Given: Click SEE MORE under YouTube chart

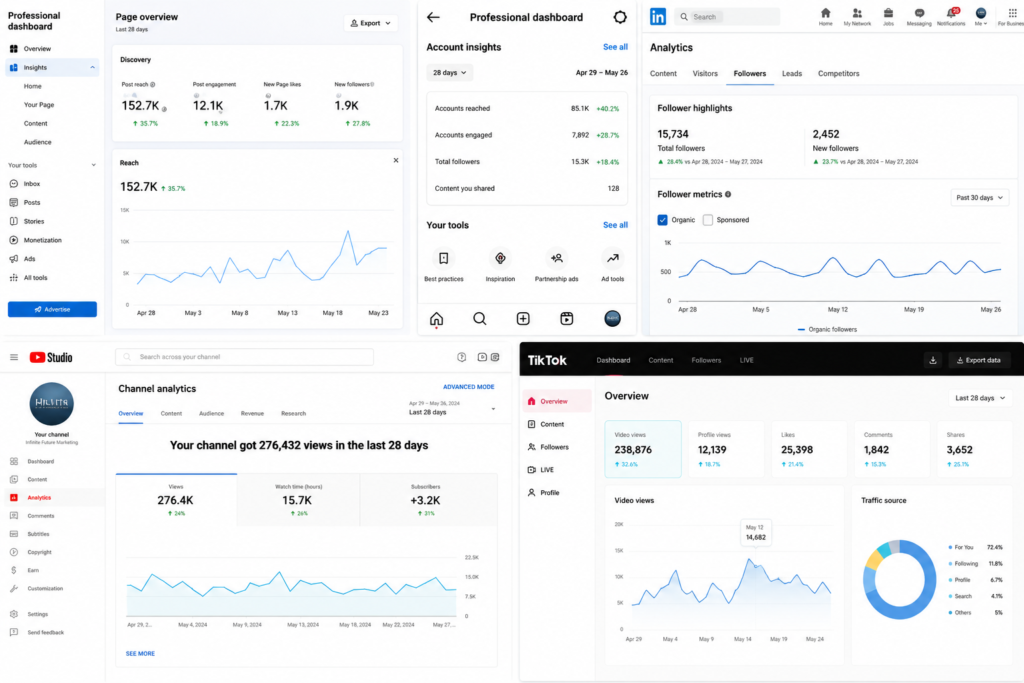Looking at the screenshot, I should [x=140, y=654].
